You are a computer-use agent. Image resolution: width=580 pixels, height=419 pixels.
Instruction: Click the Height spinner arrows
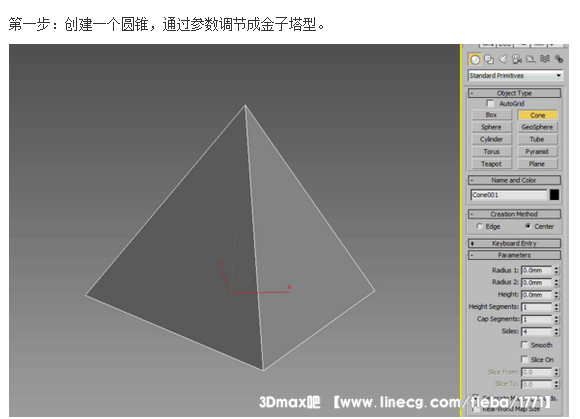pos(556,295)
